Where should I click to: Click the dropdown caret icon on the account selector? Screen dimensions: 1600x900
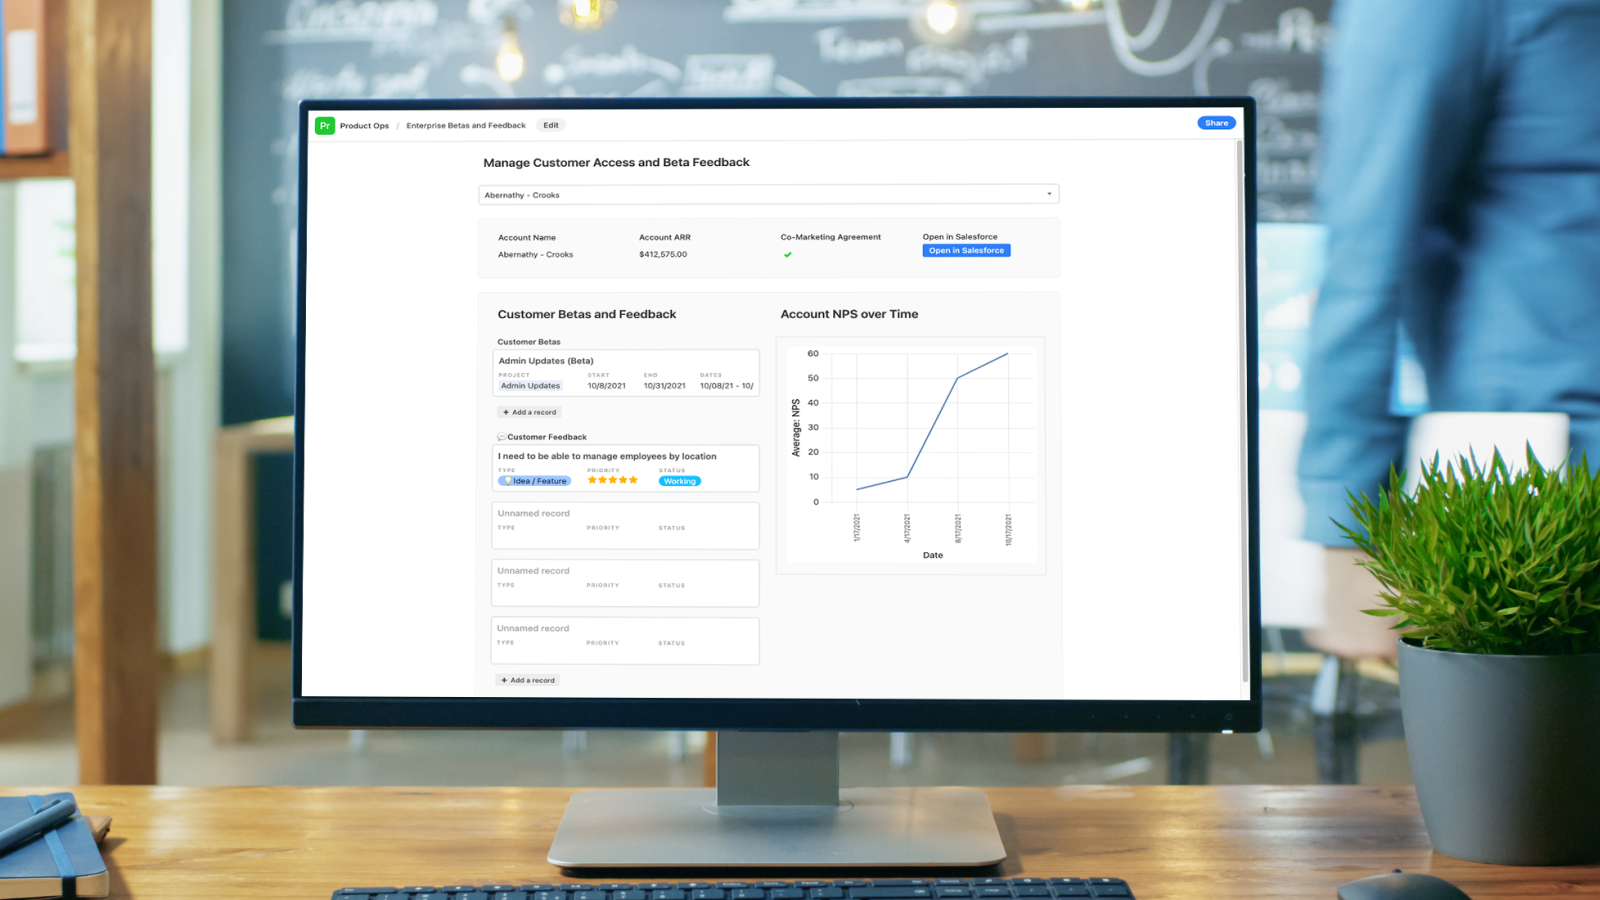[1048, 193]
